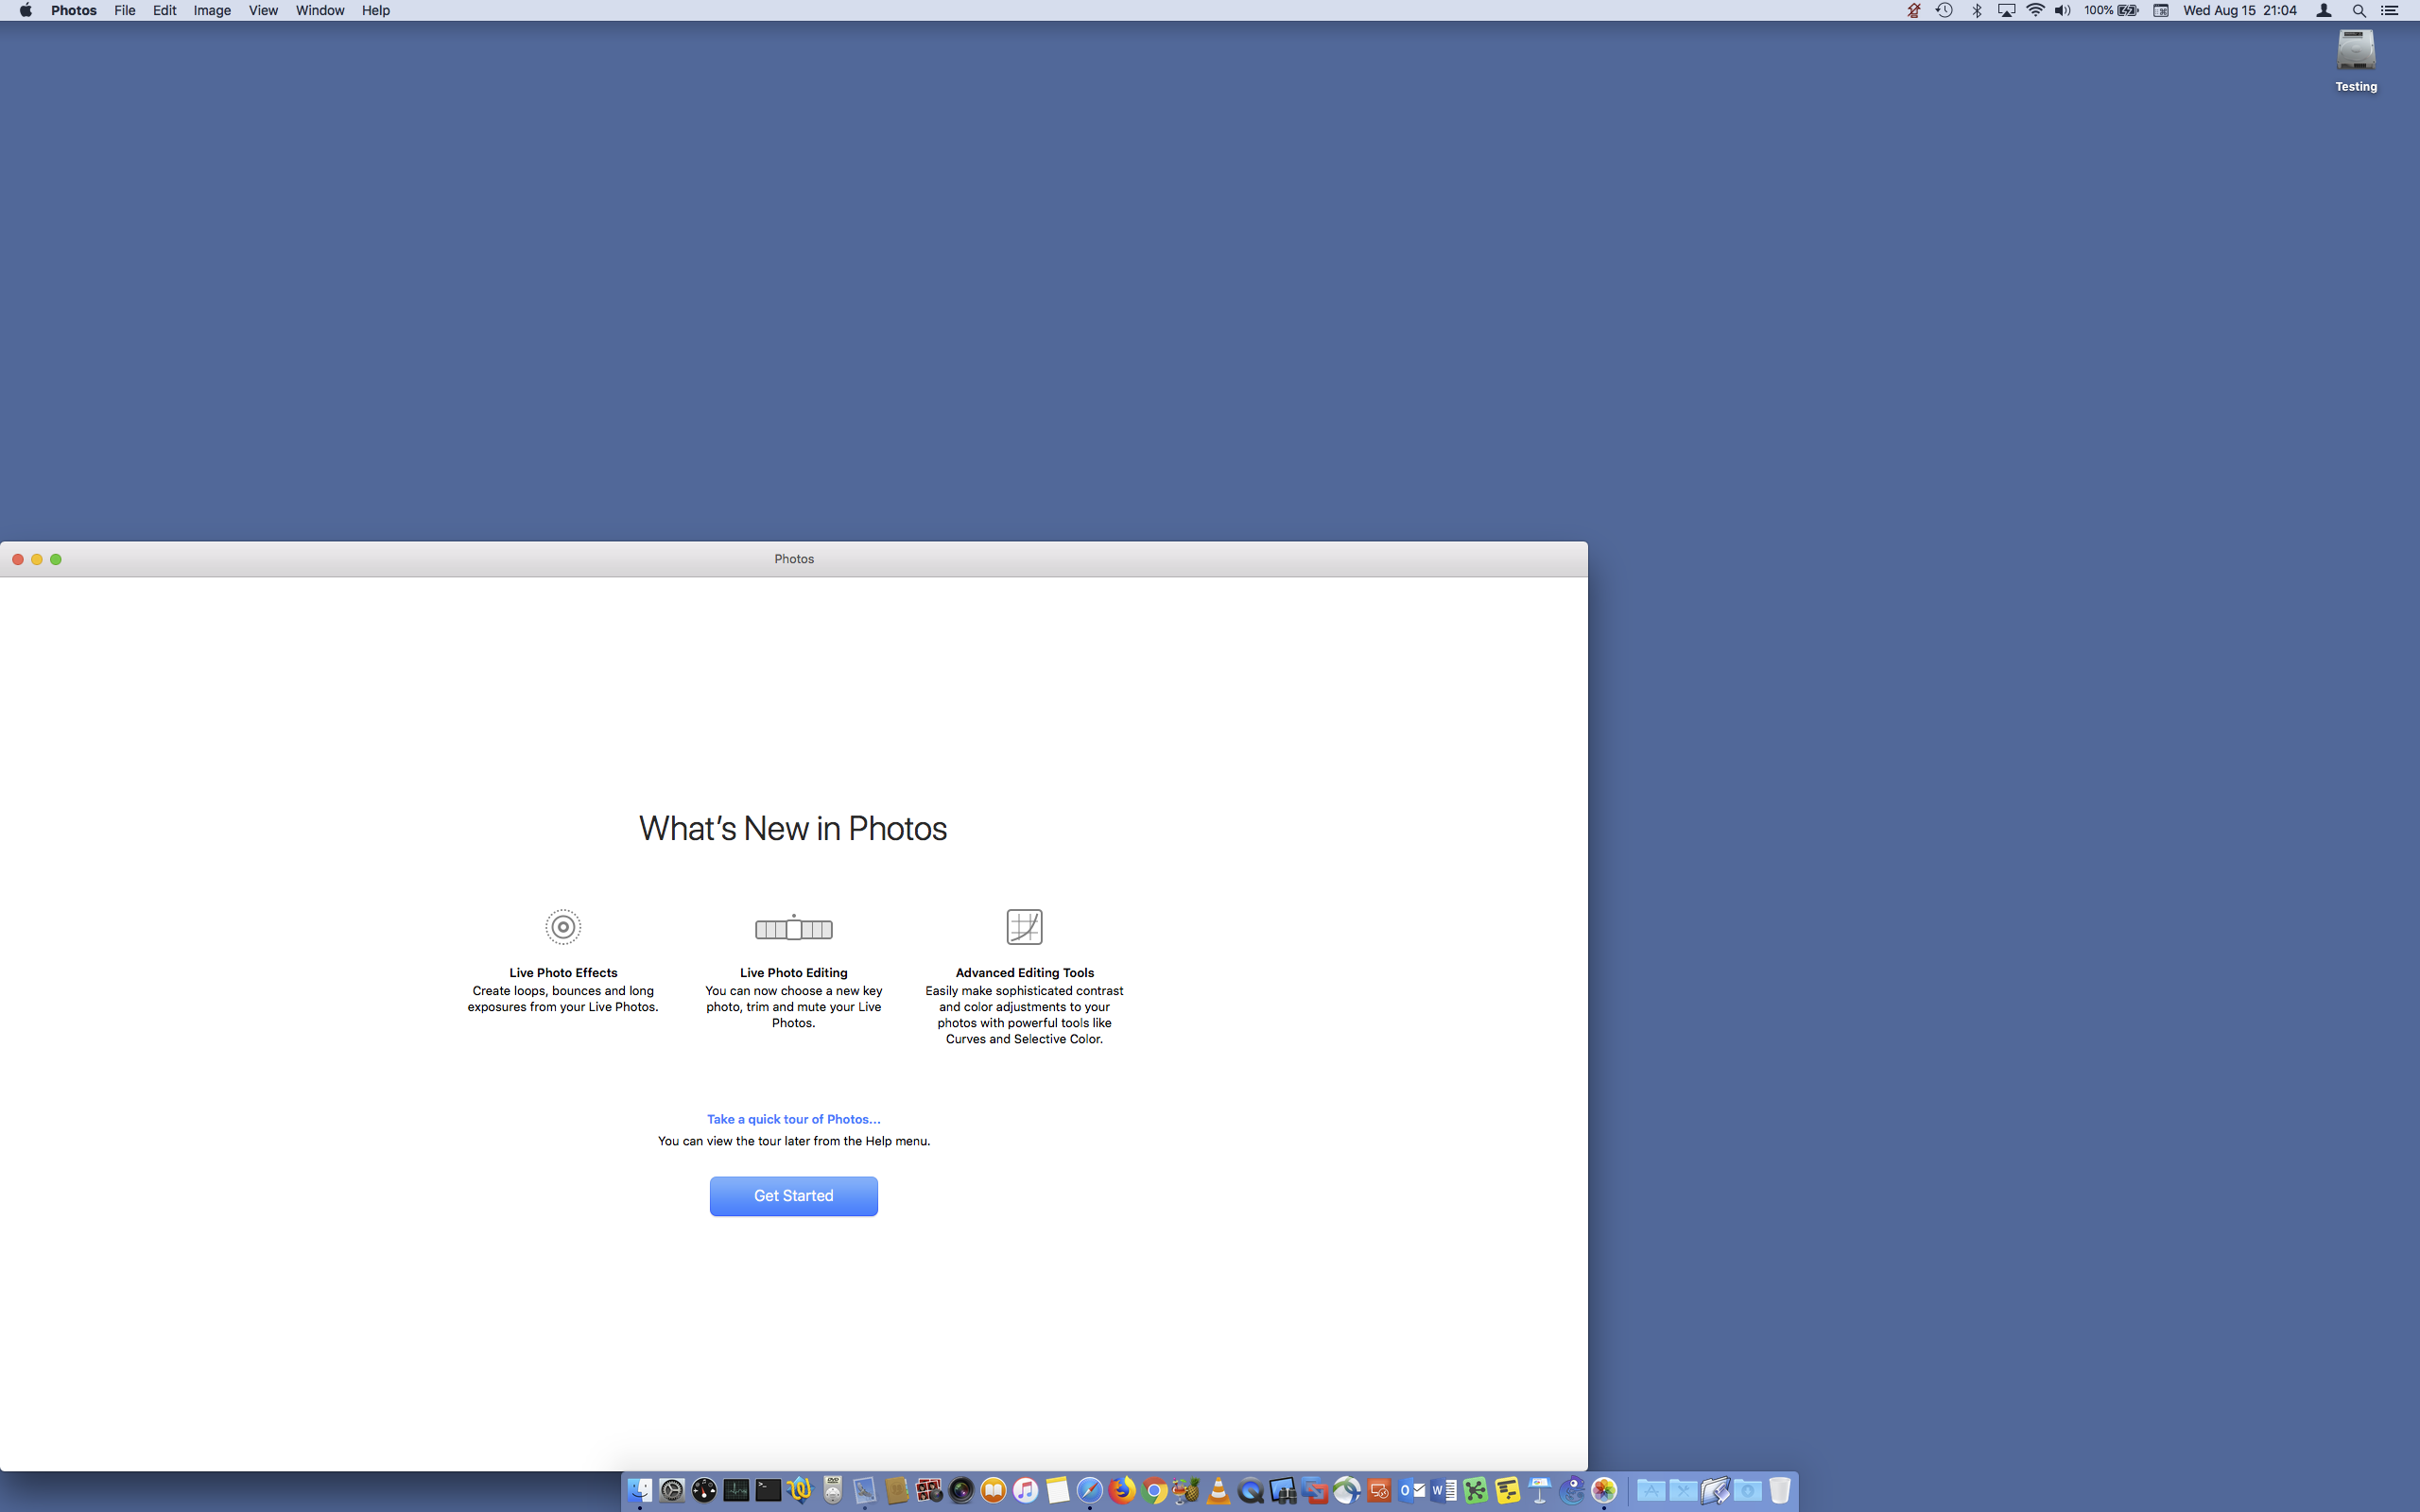Click the Spotlight search icon
Image resolution: width=2420 pixels, height=1512 pixels.
(2358, 10)
